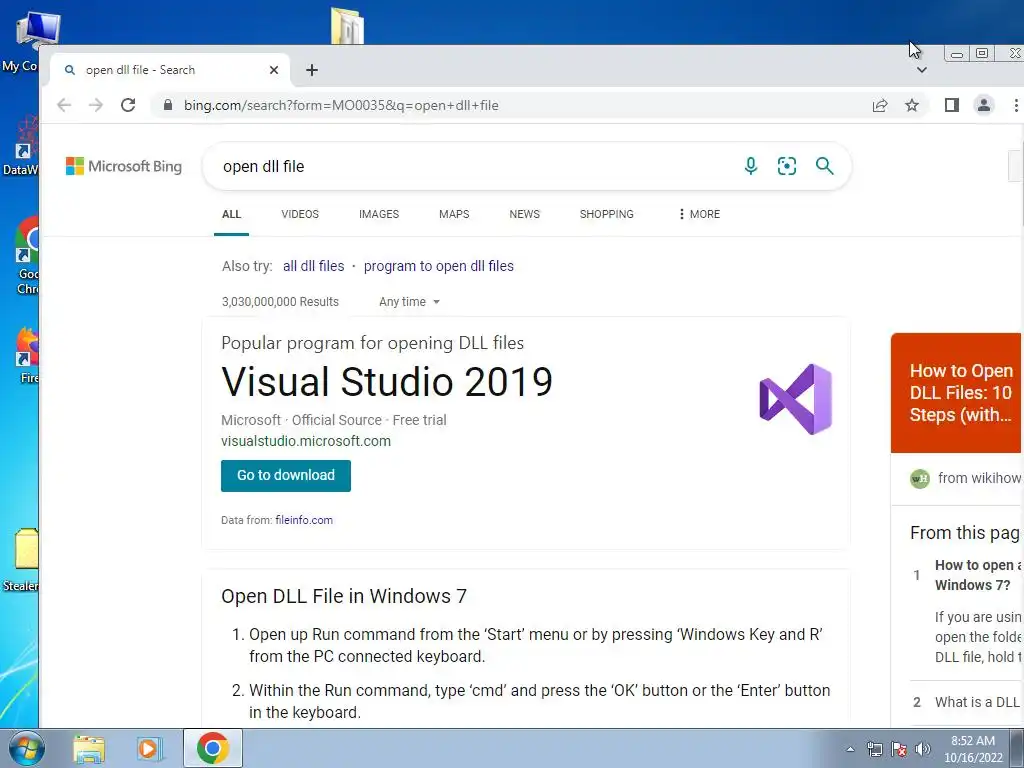Switch to the NEWS tab
Image resolution: width=1024 pixels, height=768 pixels.
click(524, 214)
